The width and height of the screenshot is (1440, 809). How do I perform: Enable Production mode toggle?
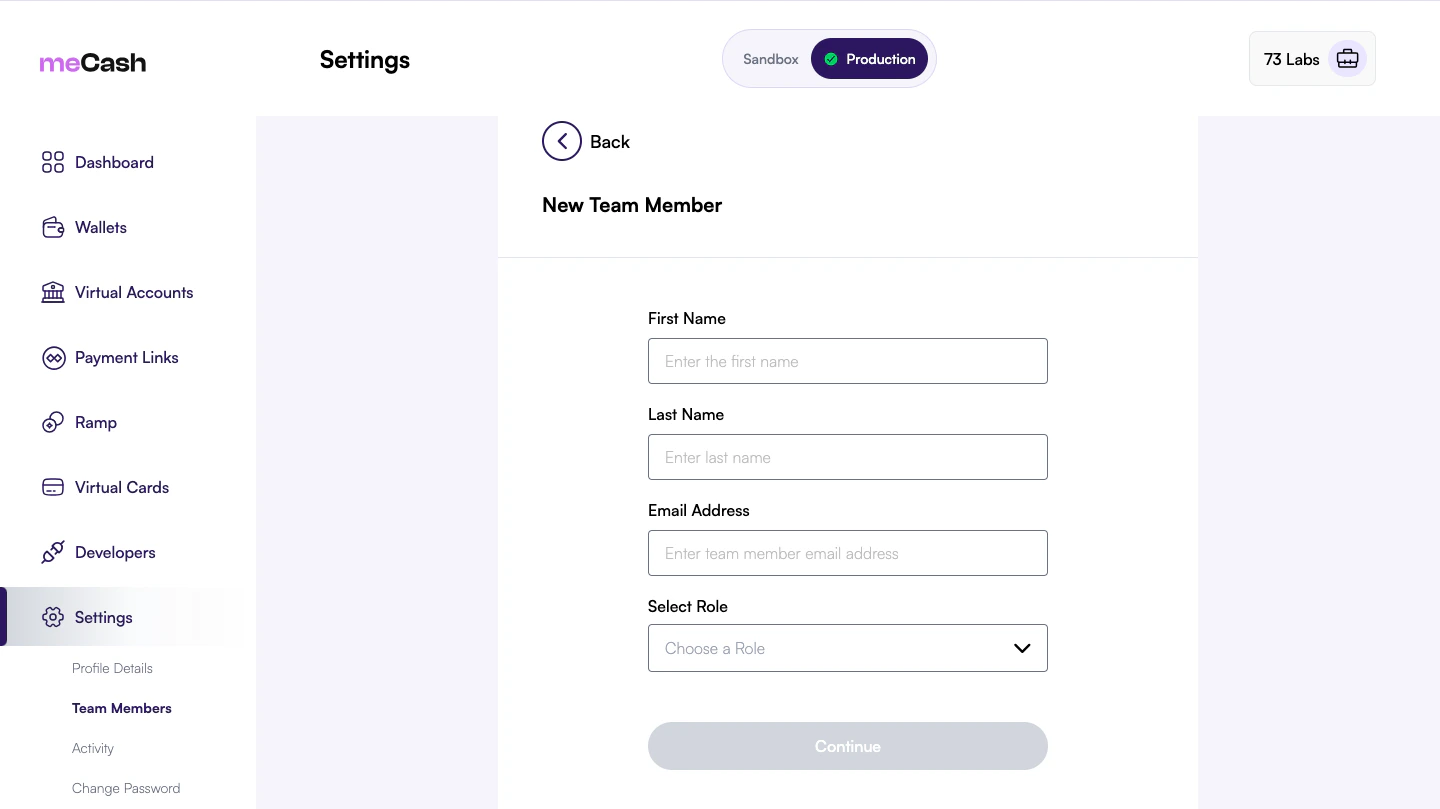point(869,58)
